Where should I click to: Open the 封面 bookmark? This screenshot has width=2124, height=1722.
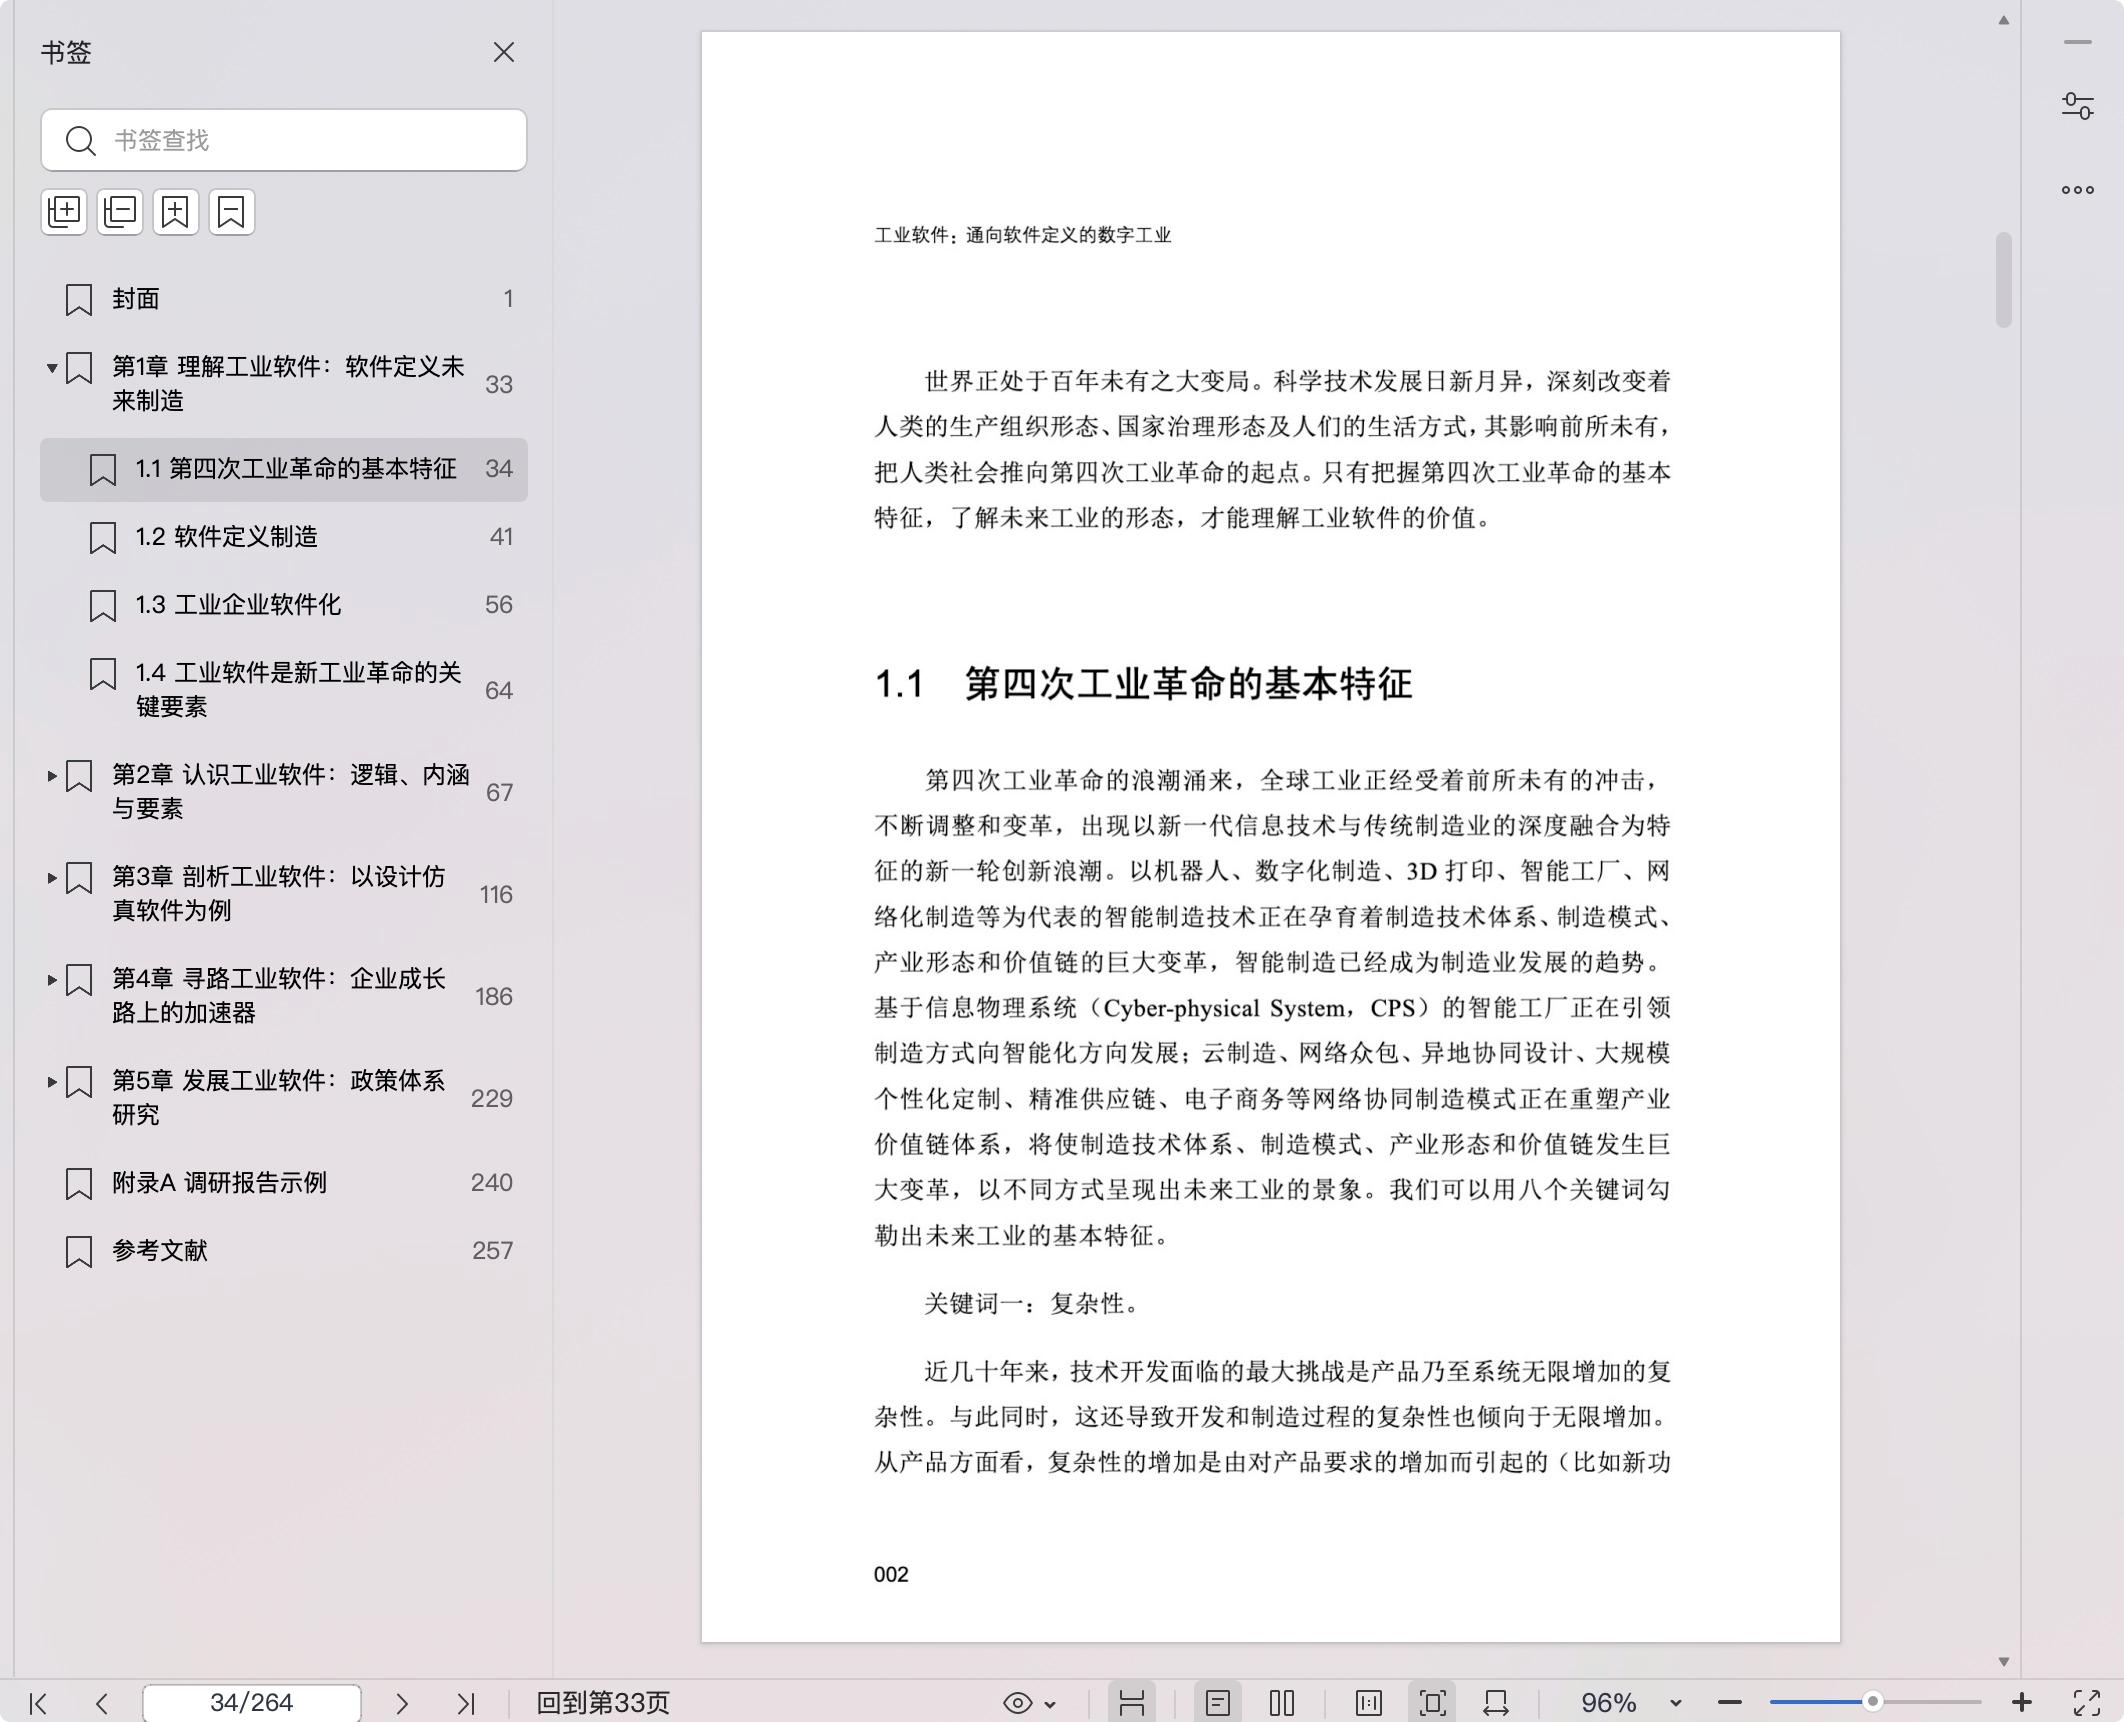(284, 299)
